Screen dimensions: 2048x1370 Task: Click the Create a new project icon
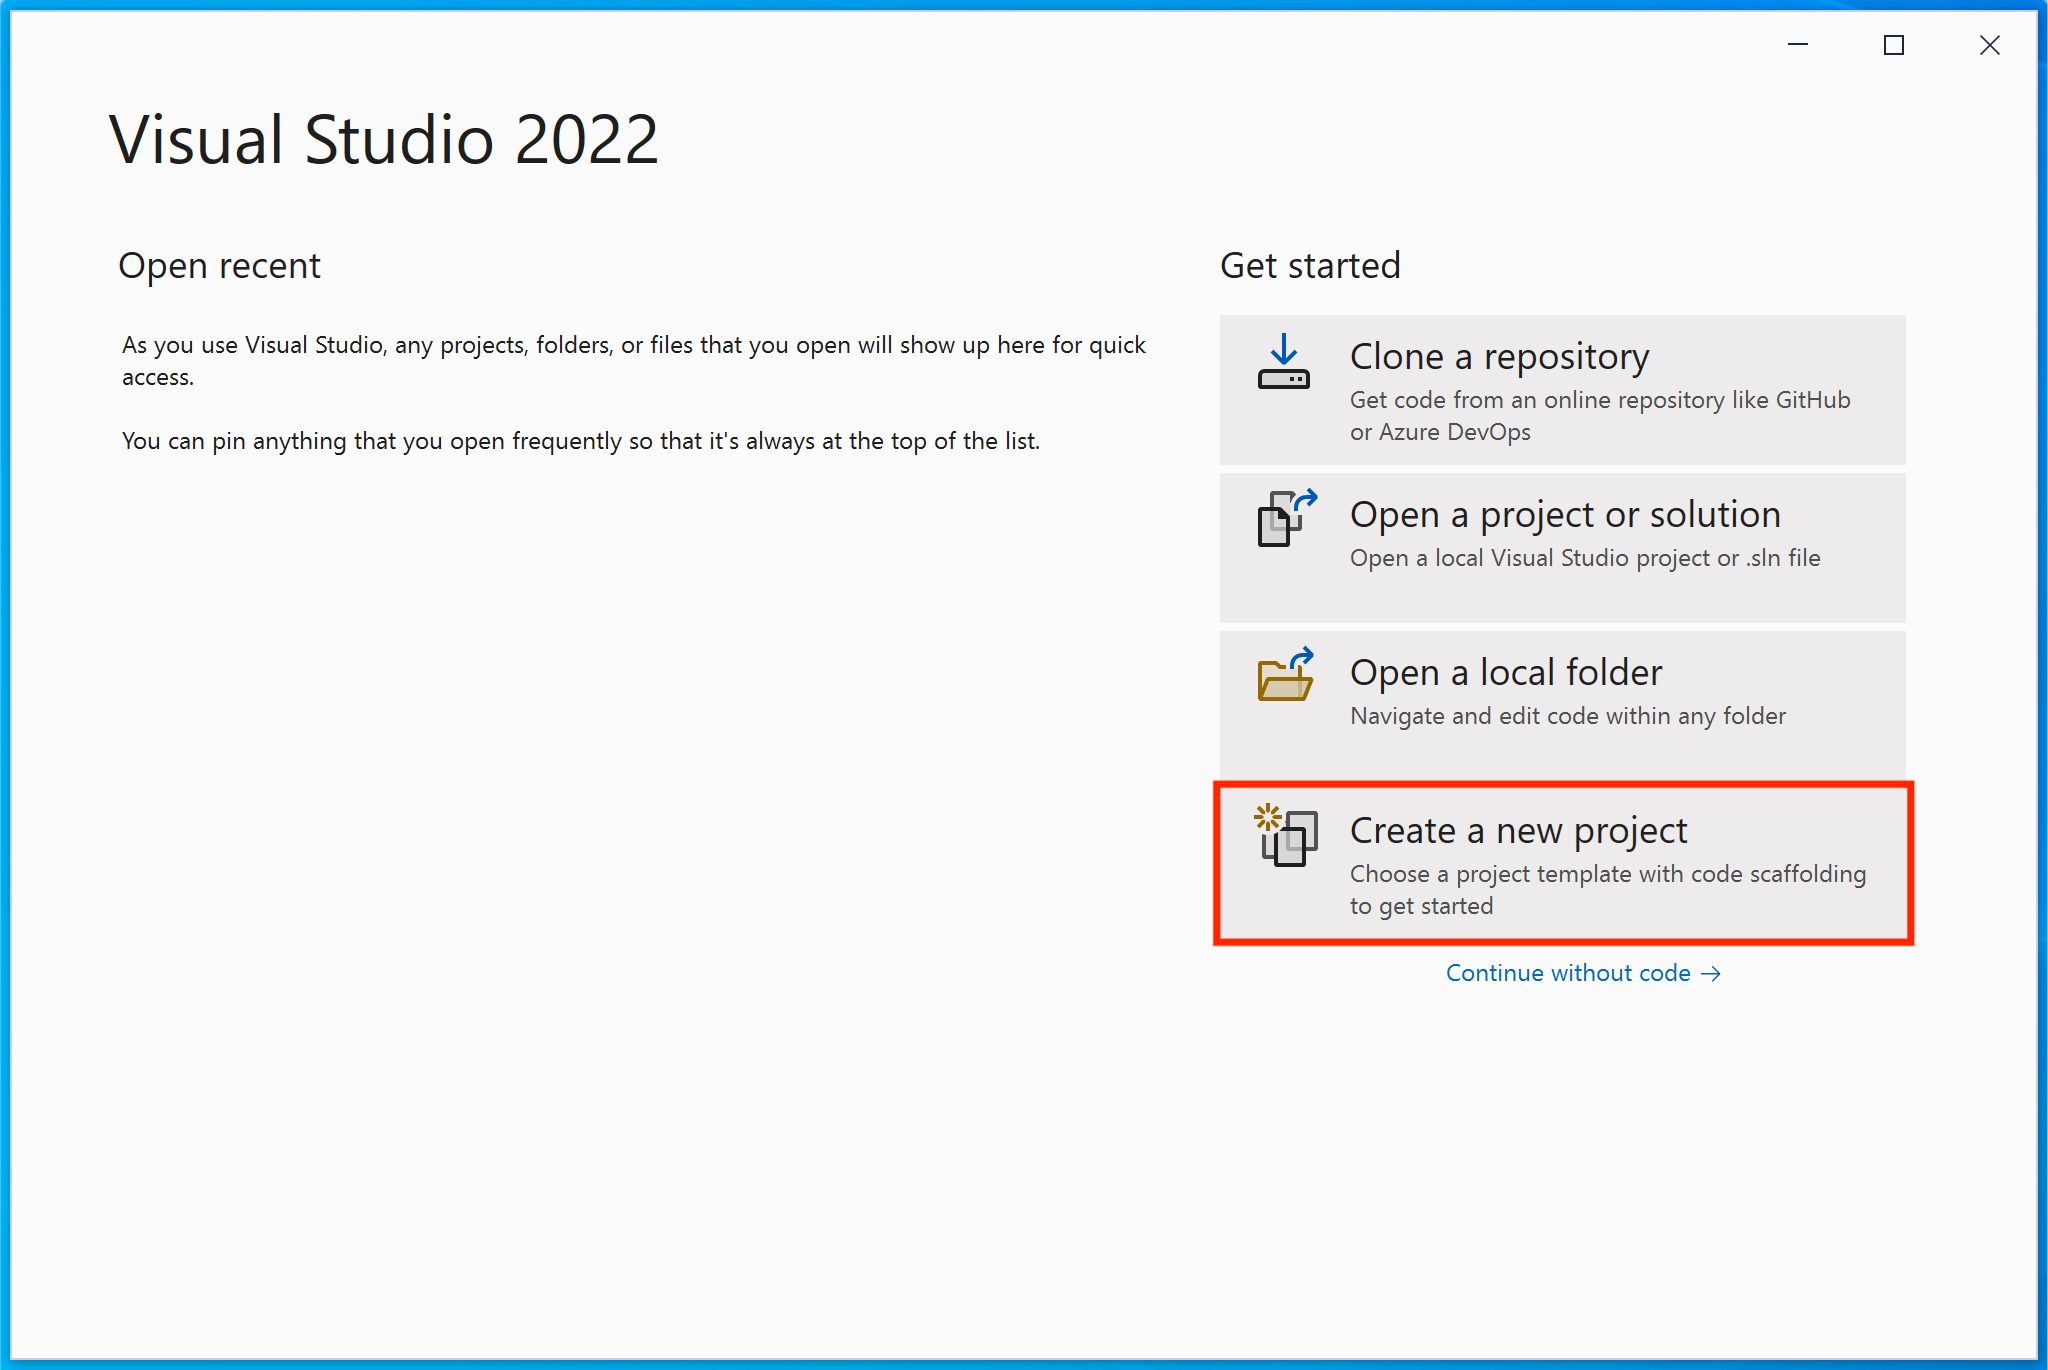coord(1286,835)
